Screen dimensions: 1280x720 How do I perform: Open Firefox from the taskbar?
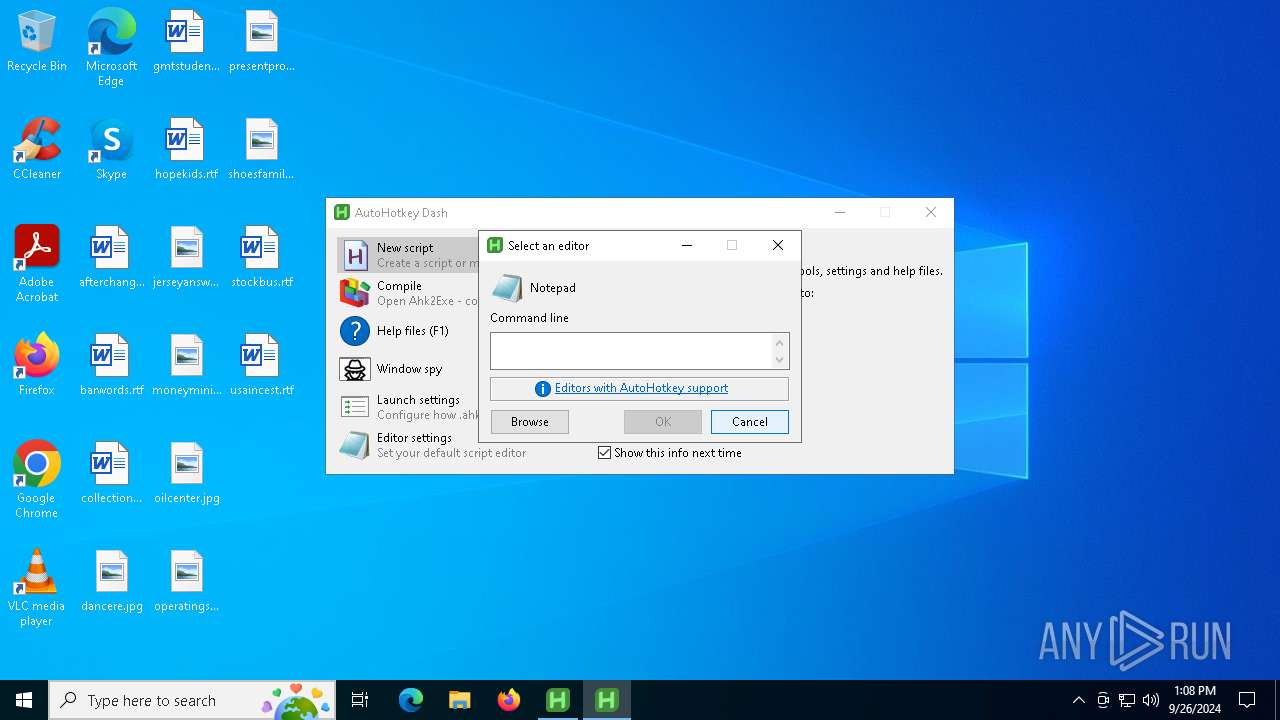tap(509, 700)
